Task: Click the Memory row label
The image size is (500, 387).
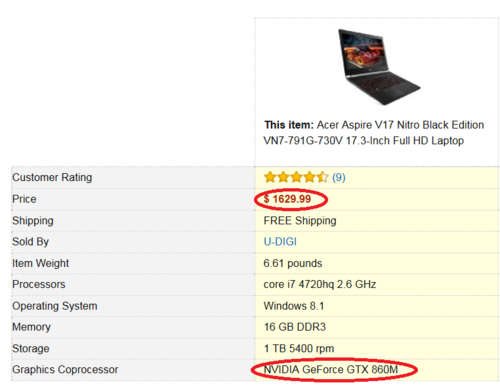Action: pos(31,327)
